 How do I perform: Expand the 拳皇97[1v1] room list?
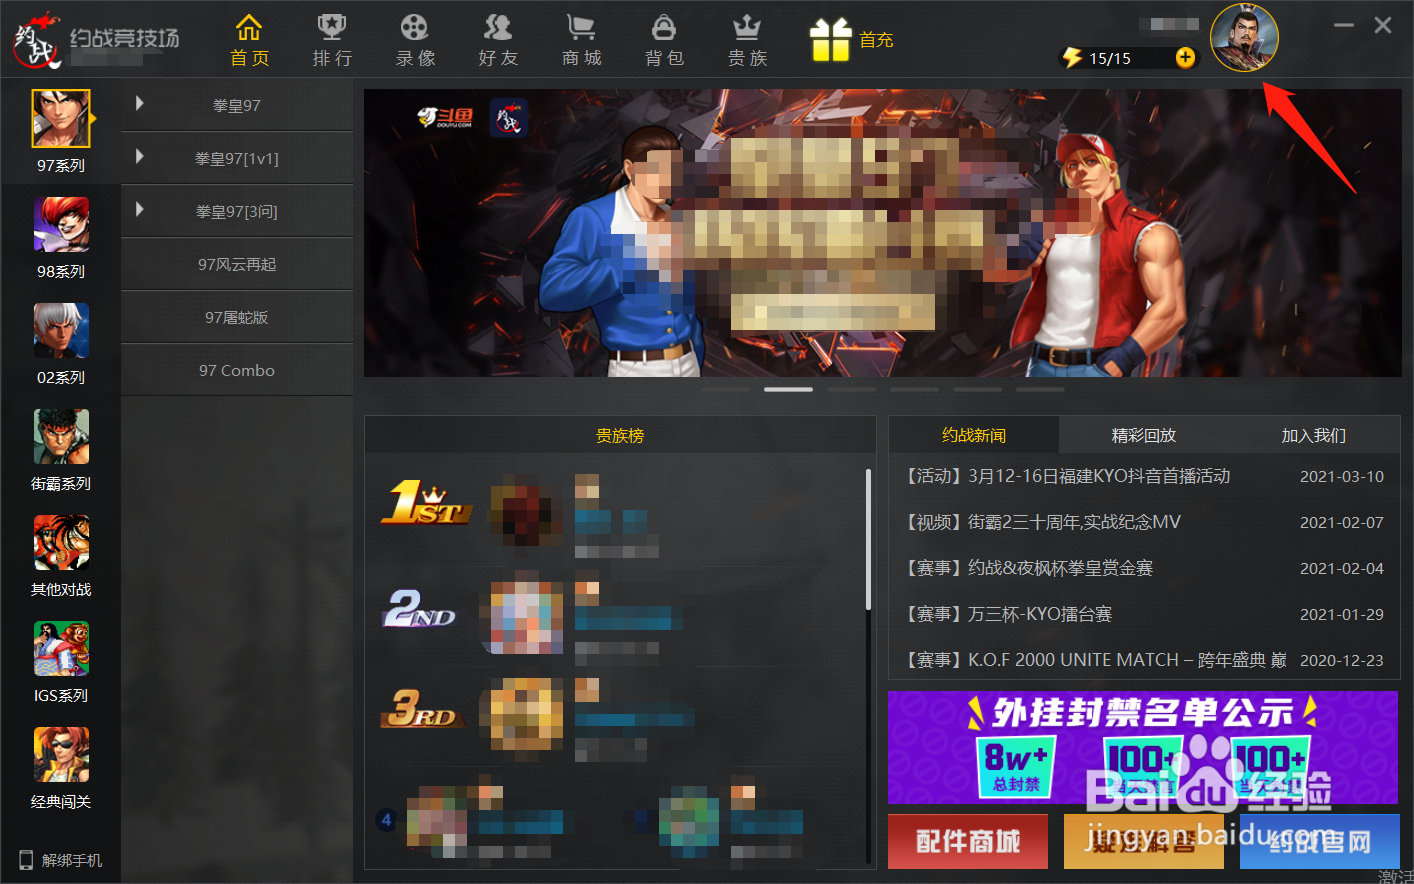(x=139, y=156)
